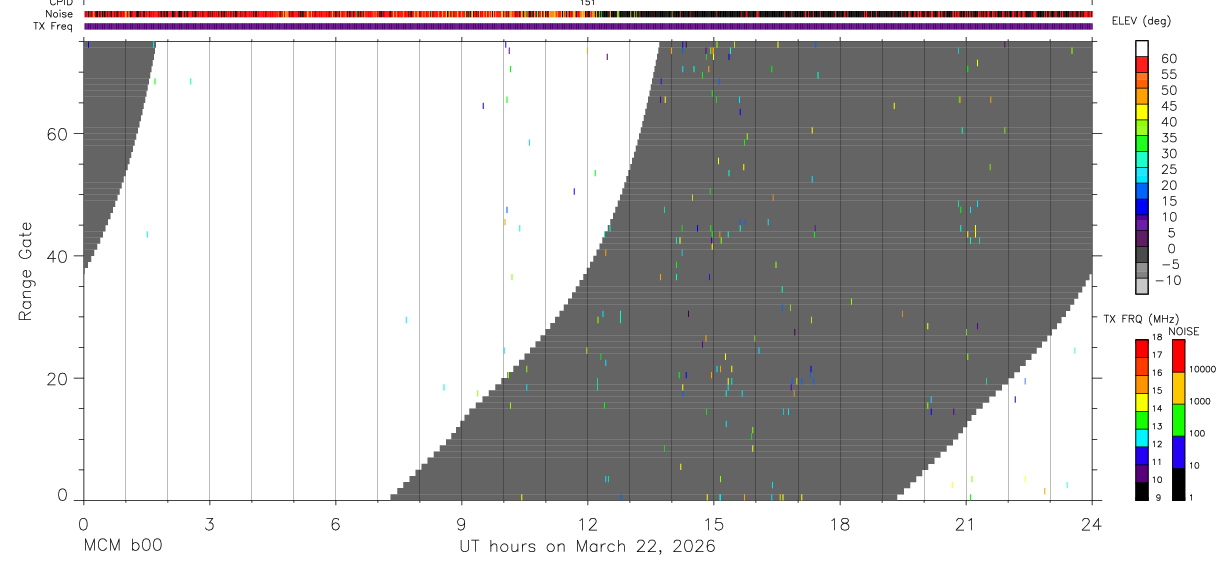The height and width of the screenshot is (567, 1228).
Task: Click the dark gray -5–0 degree ELEV swatch
Action: (1142, 254)
